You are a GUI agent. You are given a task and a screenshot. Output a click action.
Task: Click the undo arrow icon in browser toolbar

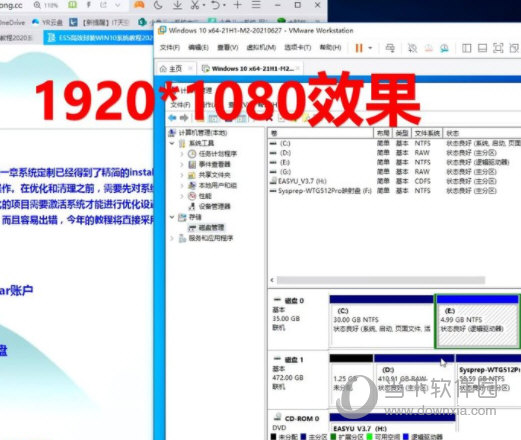(x=216, y=5)
